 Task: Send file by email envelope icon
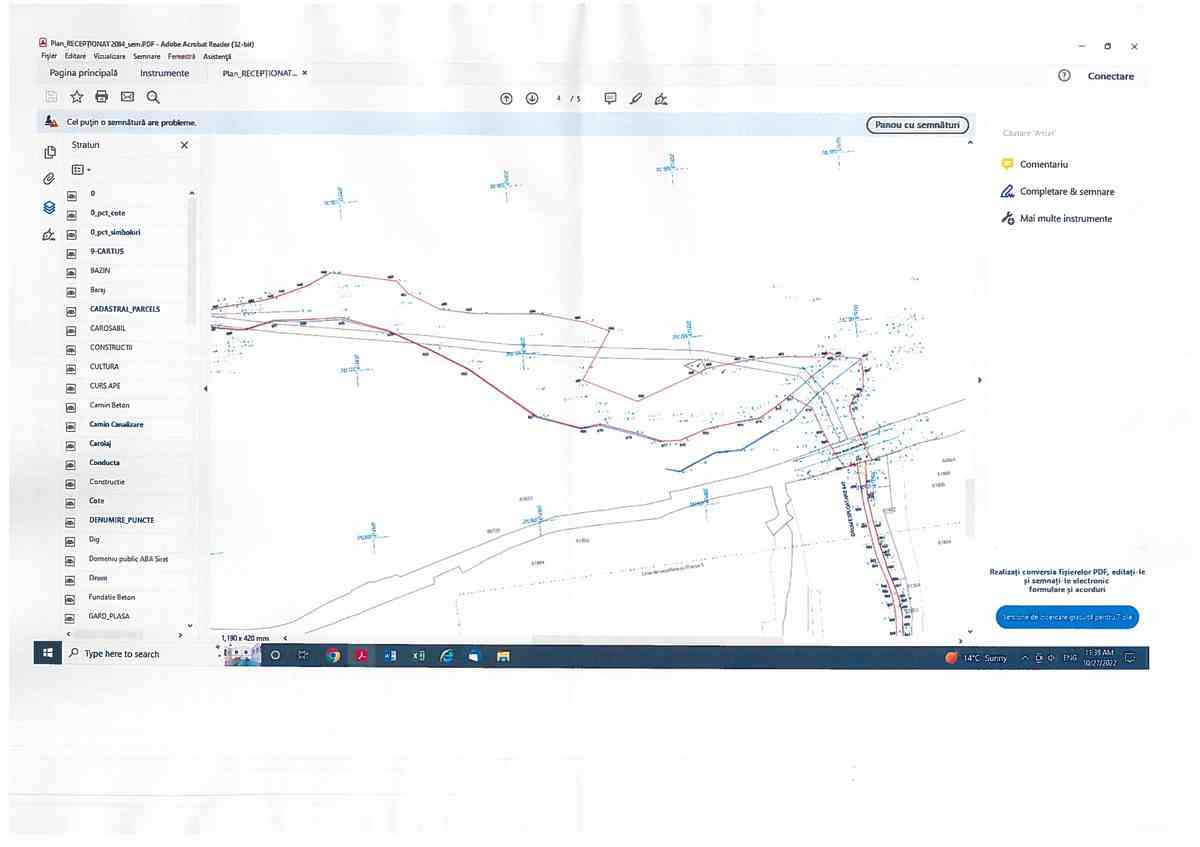tap(127, 97)
